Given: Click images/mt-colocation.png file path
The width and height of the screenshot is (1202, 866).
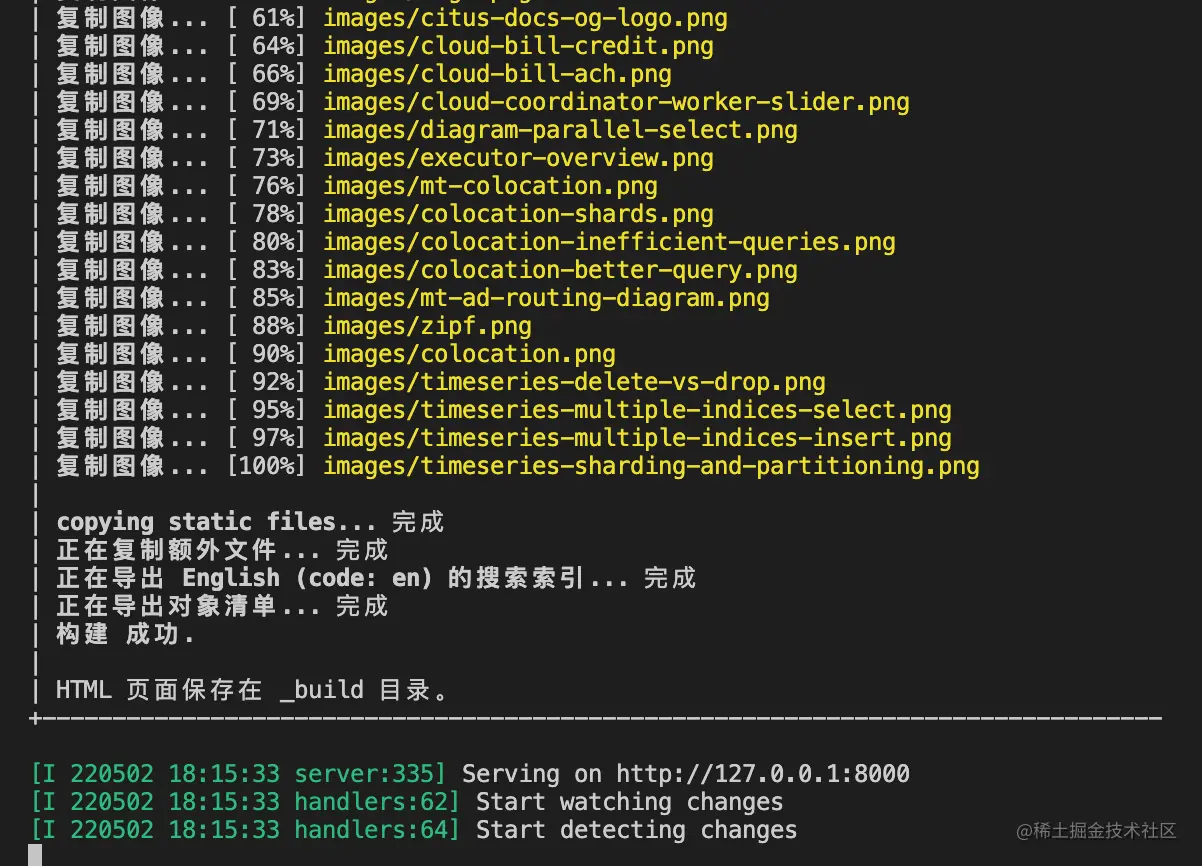Looking at the screenshot, I should (x=490, y=186).
